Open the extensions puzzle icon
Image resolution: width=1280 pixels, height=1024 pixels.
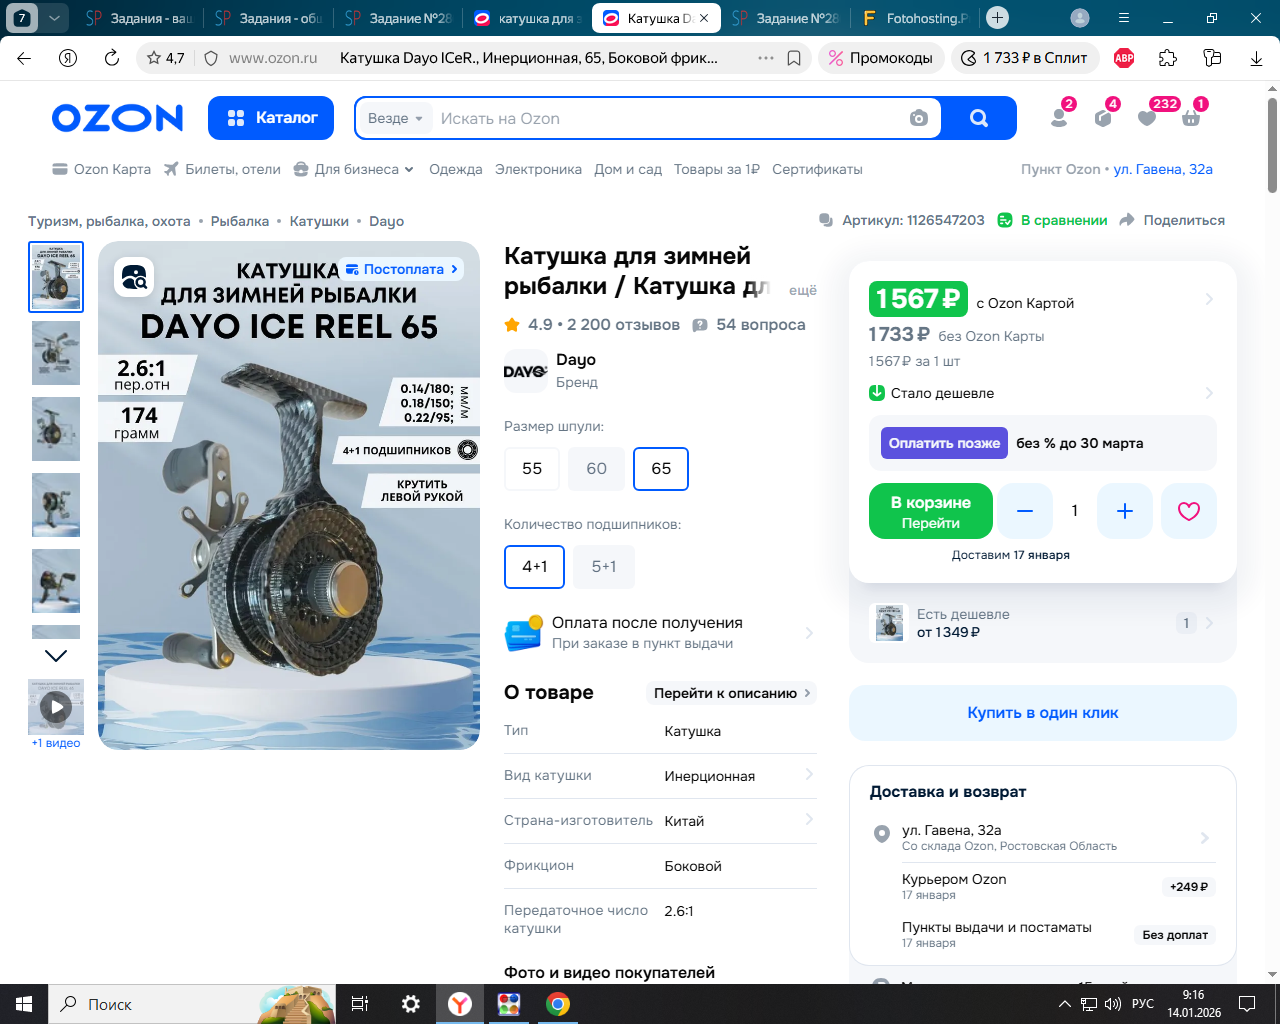pyautogui.click(x=1168, y=58)
